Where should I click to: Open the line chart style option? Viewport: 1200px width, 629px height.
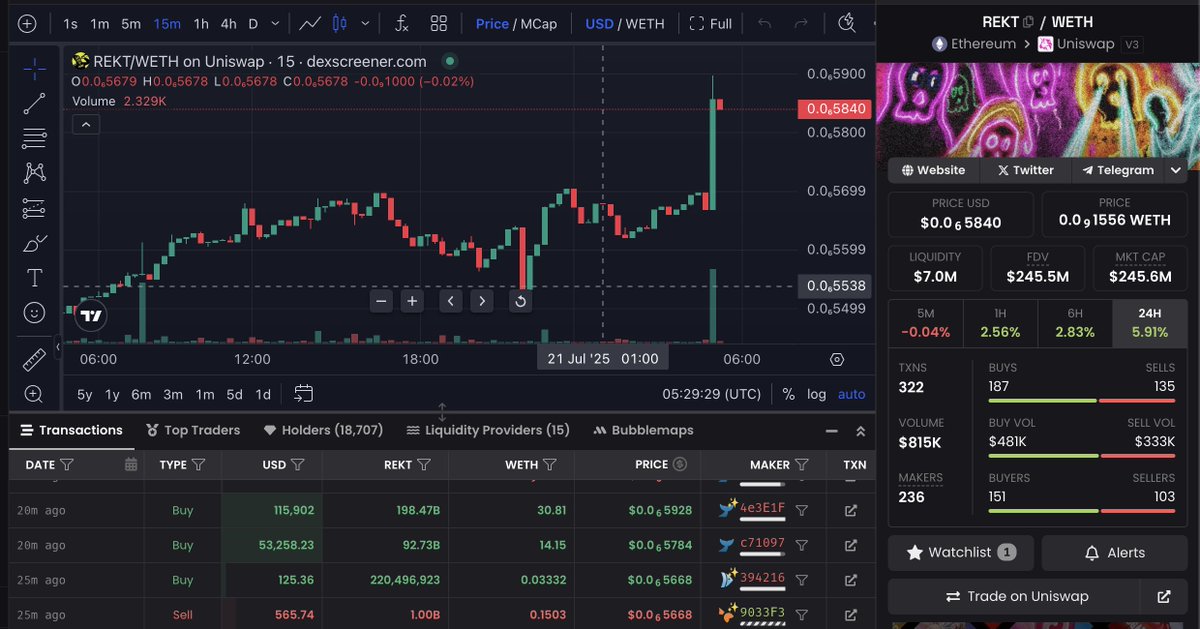(x=310, y=23)
